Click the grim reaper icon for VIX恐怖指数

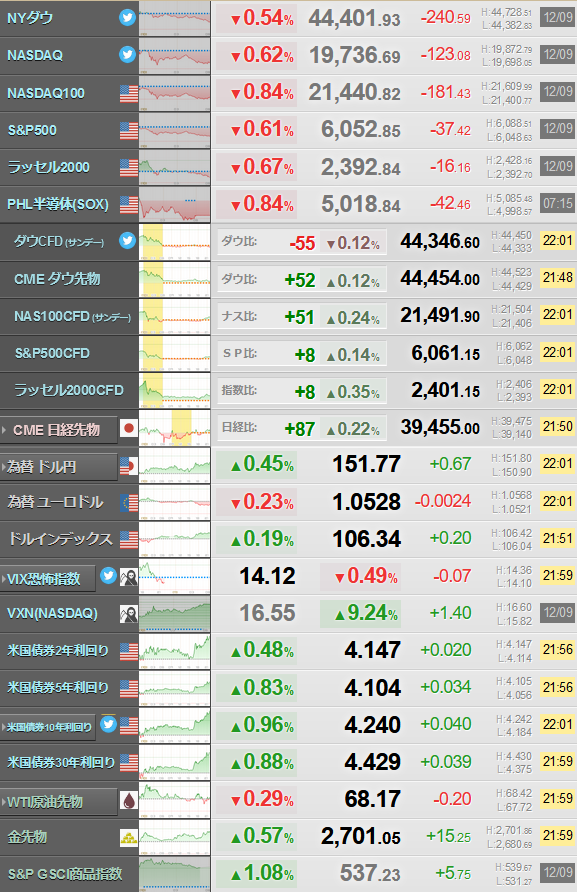click(x=129, y=577)
